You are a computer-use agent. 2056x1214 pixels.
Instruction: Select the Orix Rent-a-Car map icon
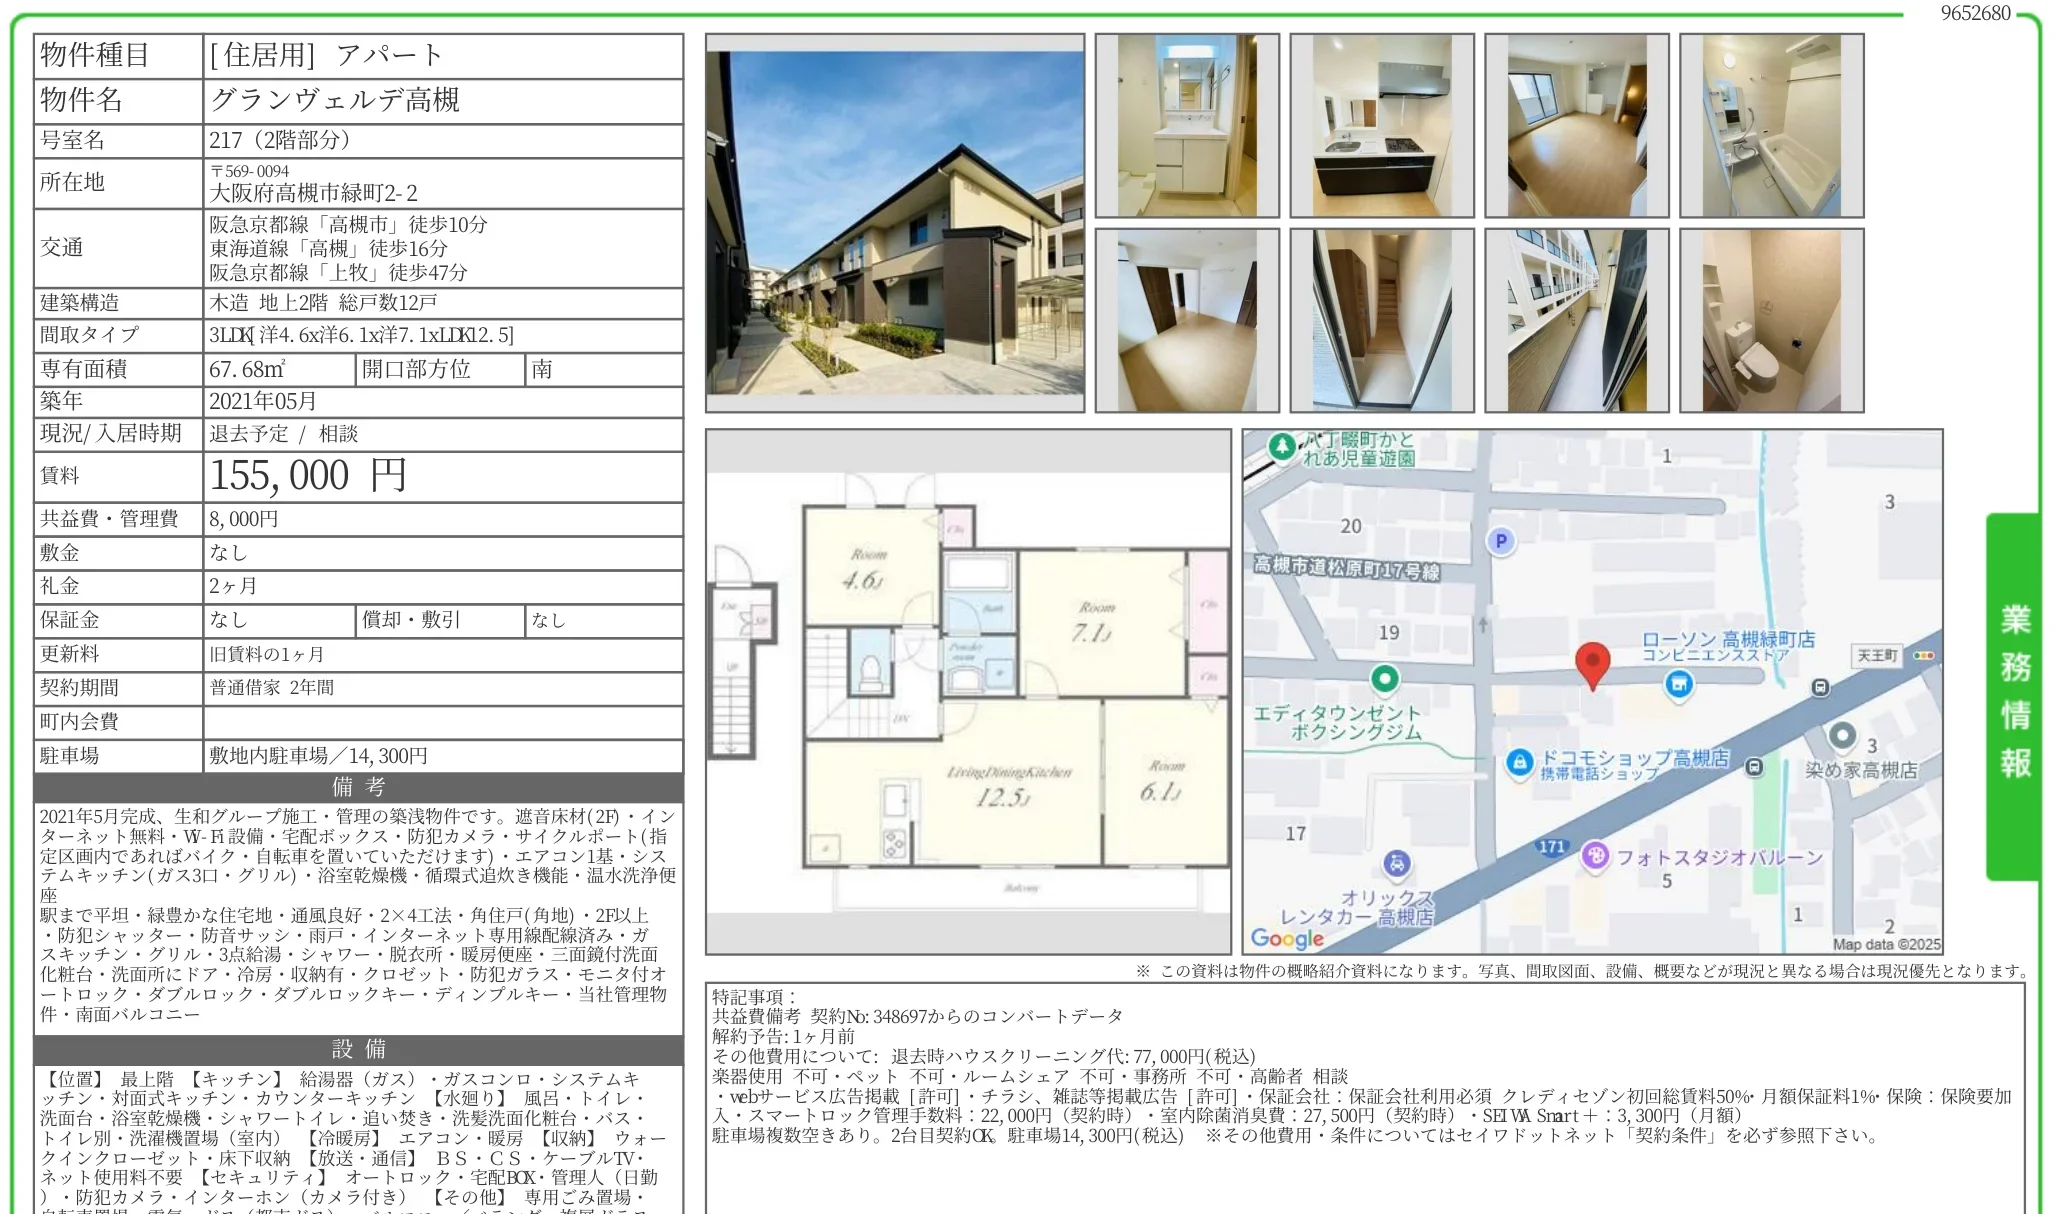[x=1396, y=863]
